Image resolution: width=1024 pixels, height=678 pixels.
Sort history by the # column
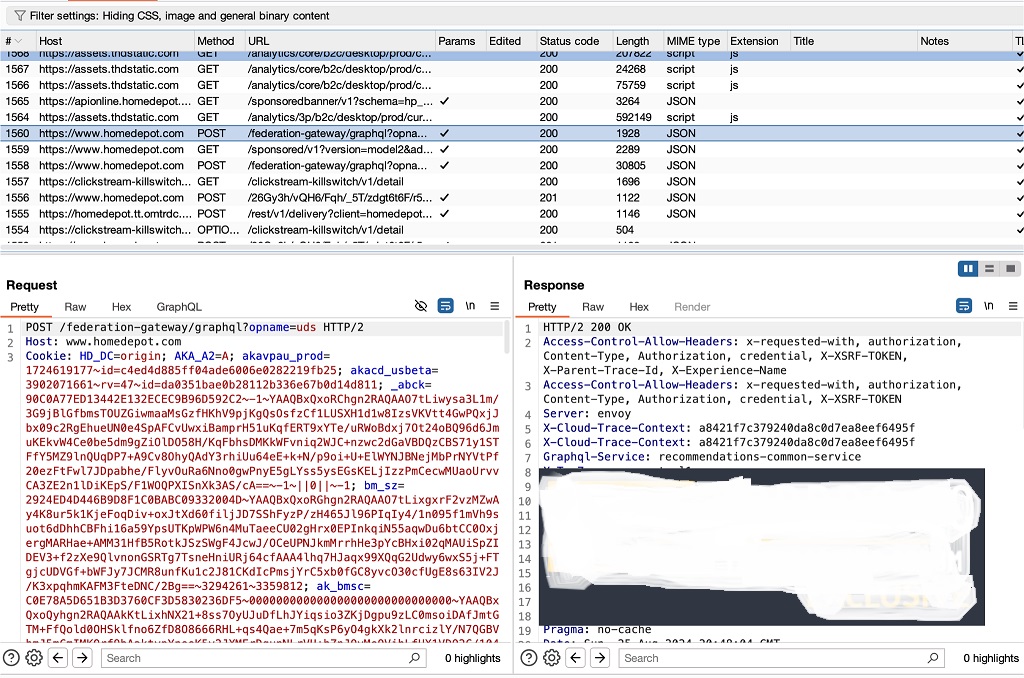pos(15,41)
